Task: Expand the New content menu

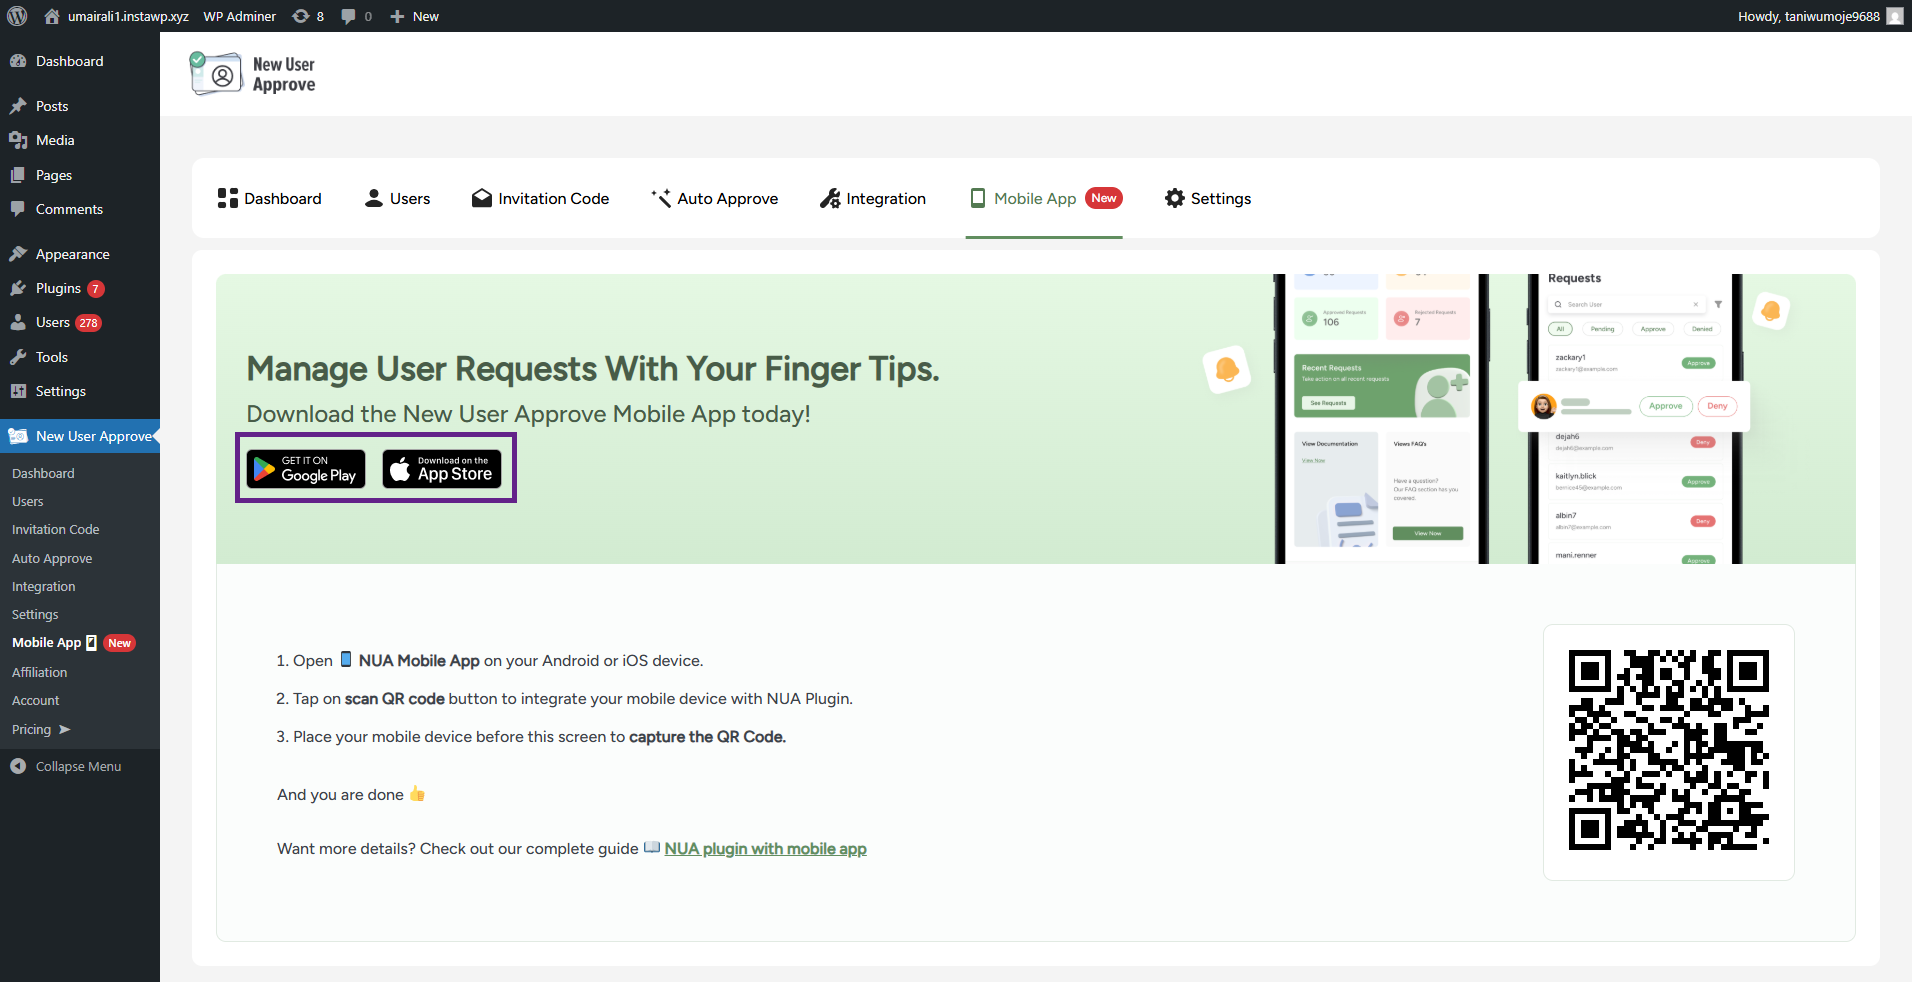Action: pyautogui.click(x=414, y=16)
